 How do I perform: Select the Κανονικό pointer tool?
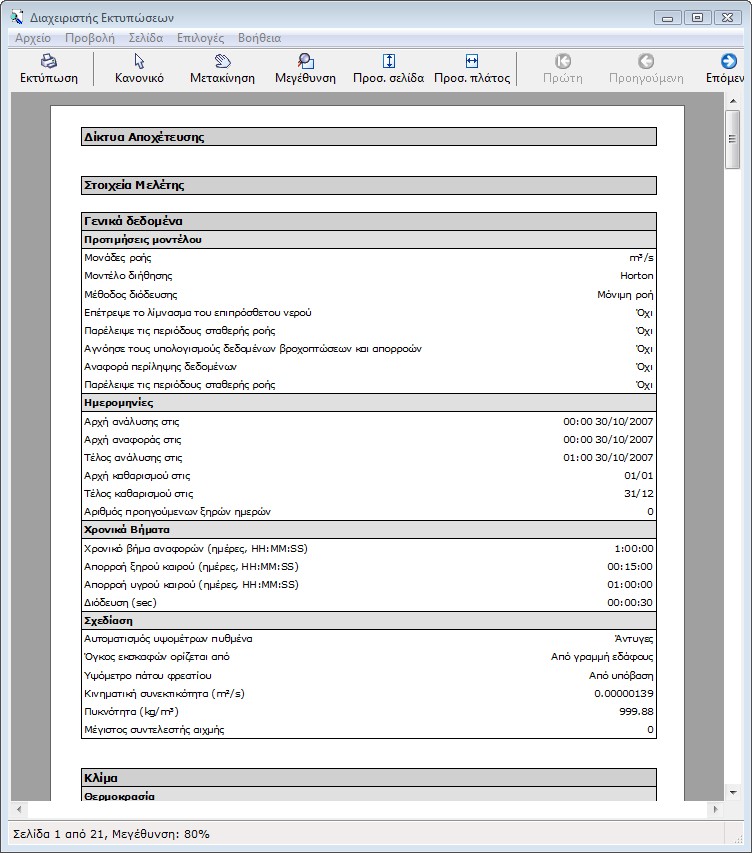coord(139,61)
